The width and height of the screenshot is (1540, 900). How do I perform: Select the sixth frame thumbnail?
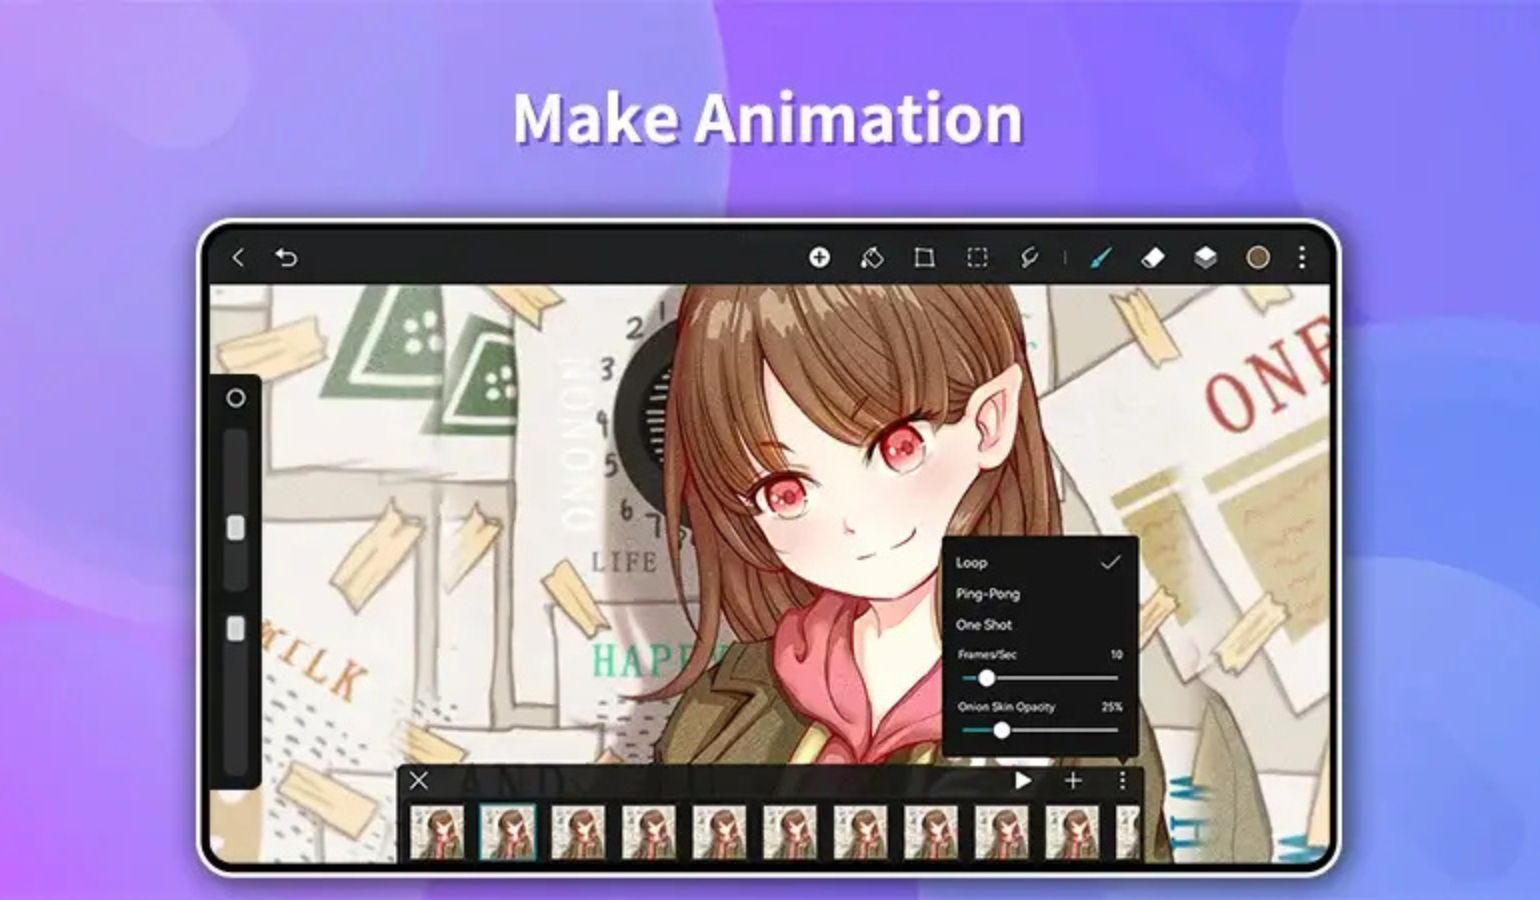pos(790,833)
